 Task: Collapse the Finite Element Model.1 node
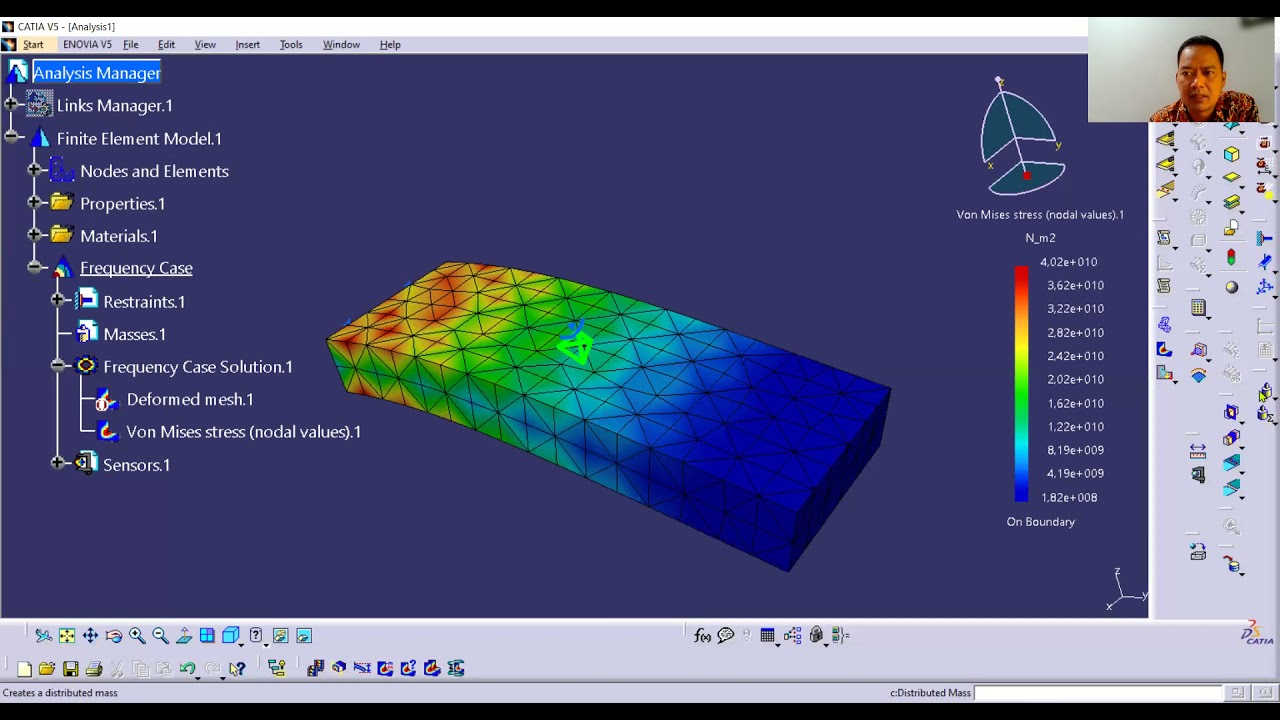pos(11,137)
